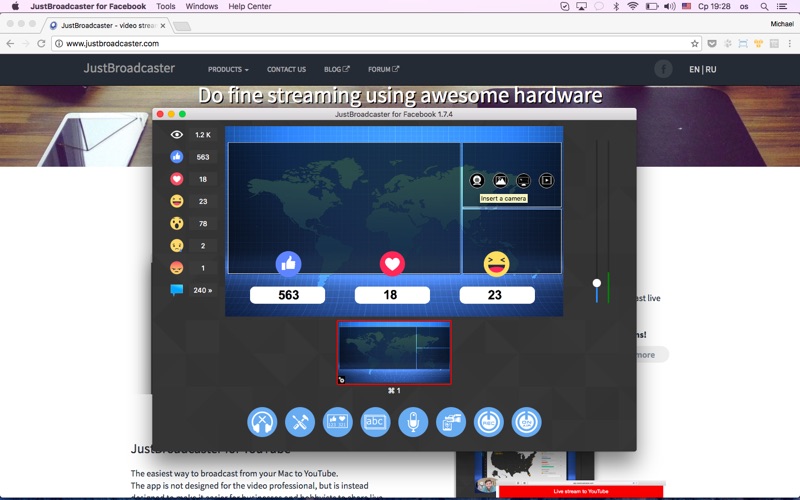Image resolution: width=800 pixels, height=500 pixels.
Task: Click the Sad emoji in the sidebar
Action: (177, 245)
